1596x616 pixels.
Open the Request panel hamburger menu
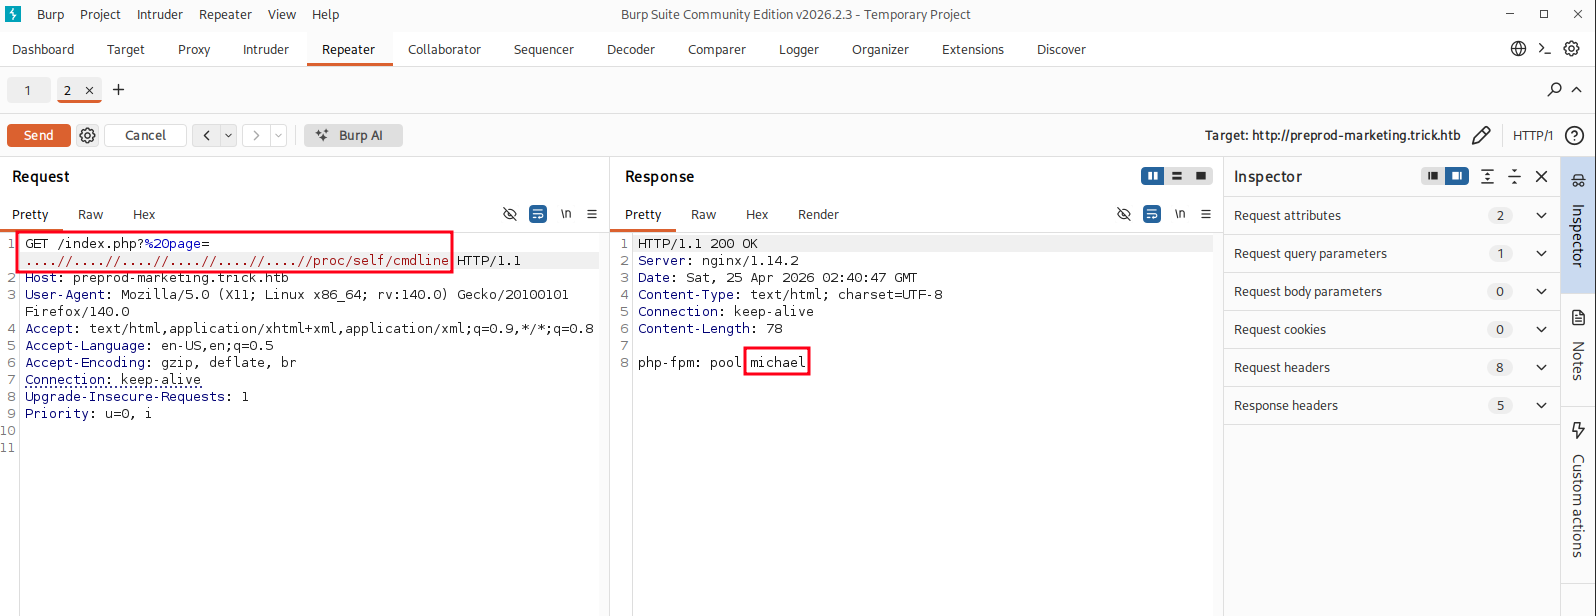tap(592, 214)
